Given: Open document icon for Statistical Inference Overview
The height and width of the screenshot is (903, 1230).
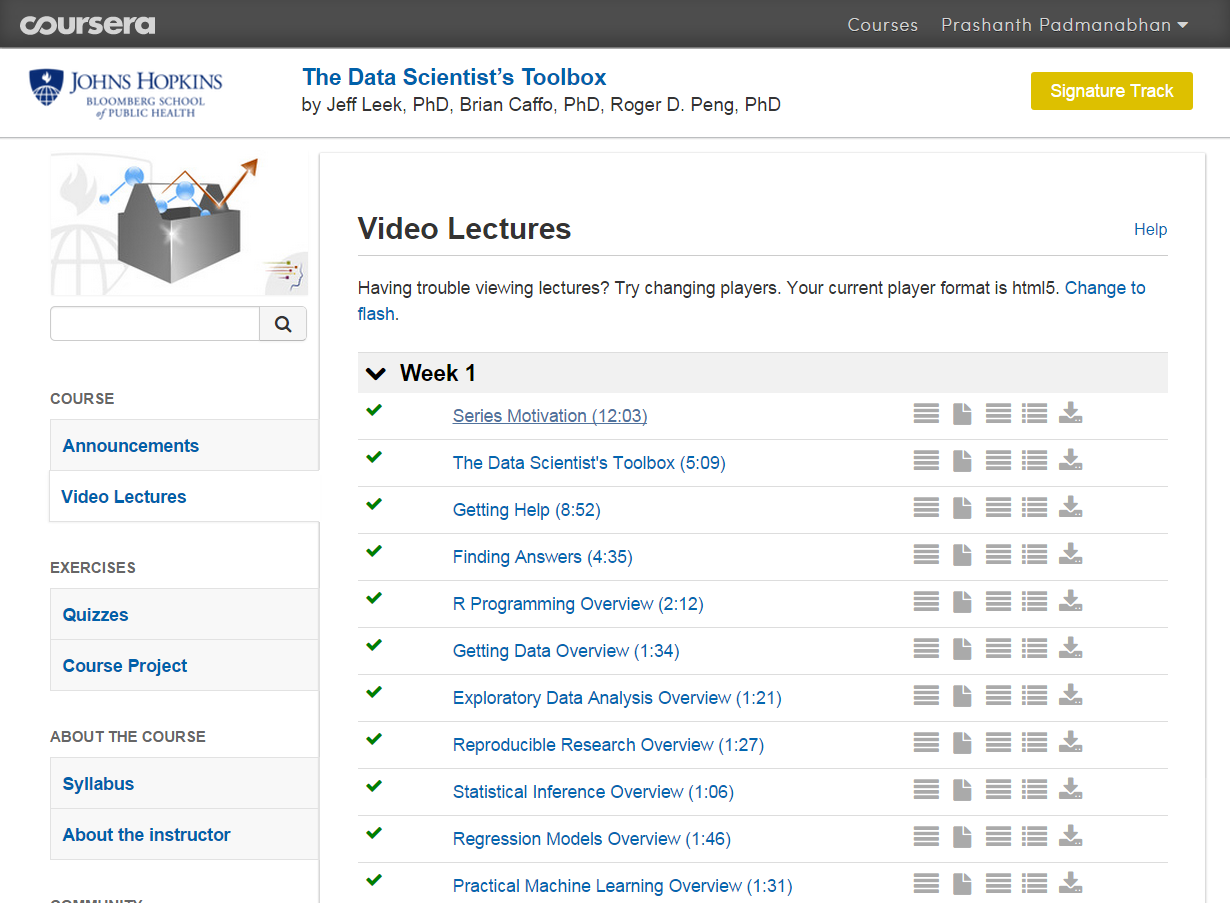Looking at the screenshot, I should click(x=962, y=789).
